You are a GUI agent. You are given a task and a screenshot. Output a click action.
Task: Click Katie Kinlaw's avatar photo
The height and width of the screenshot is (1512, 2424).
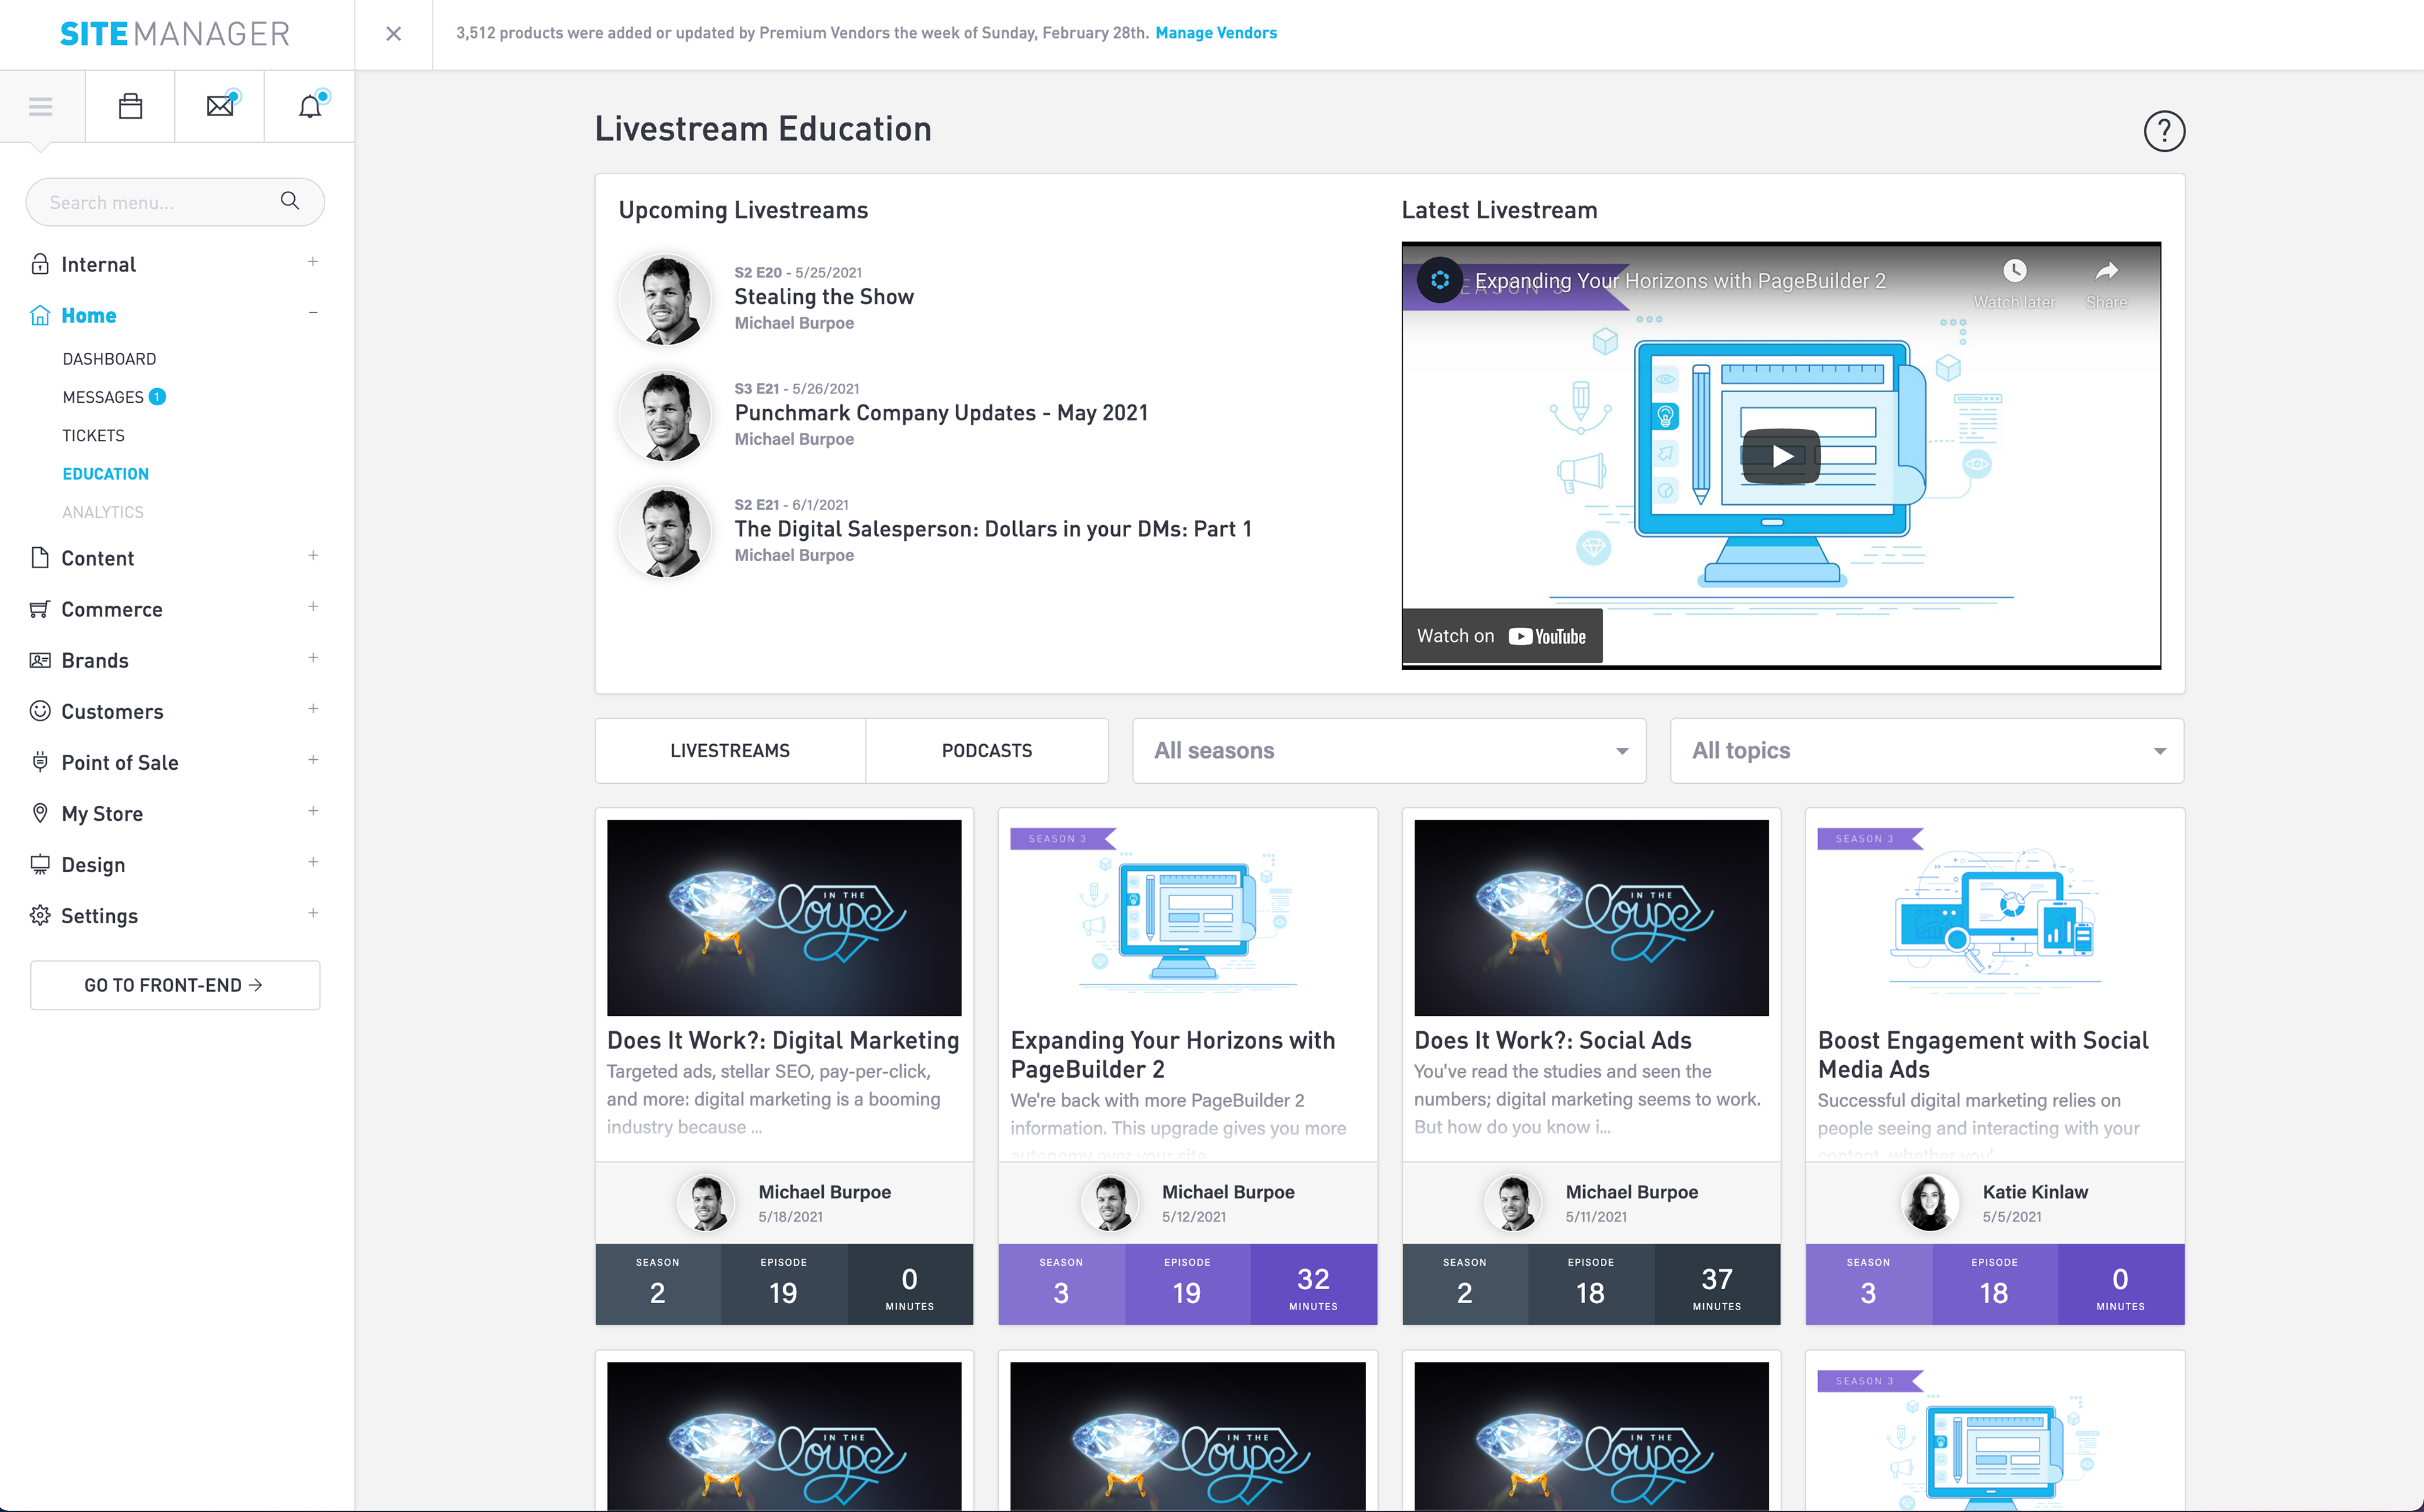(1930, 1202)
